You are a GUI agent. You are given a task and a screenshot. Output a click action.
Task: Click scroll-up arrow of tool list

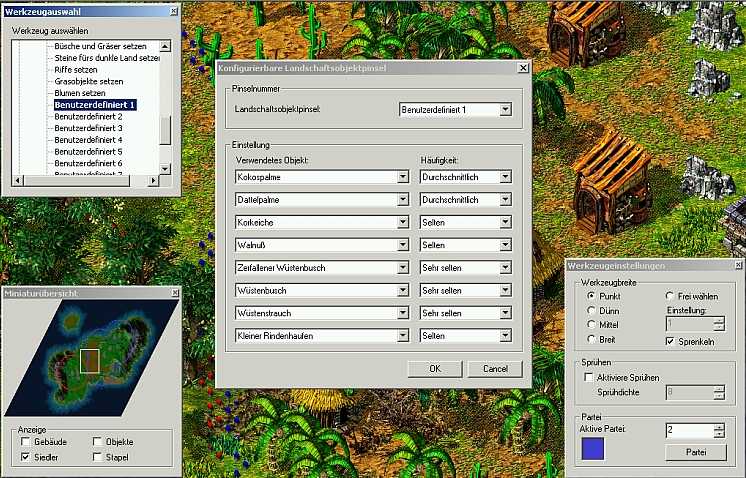[x=165, y=46]
